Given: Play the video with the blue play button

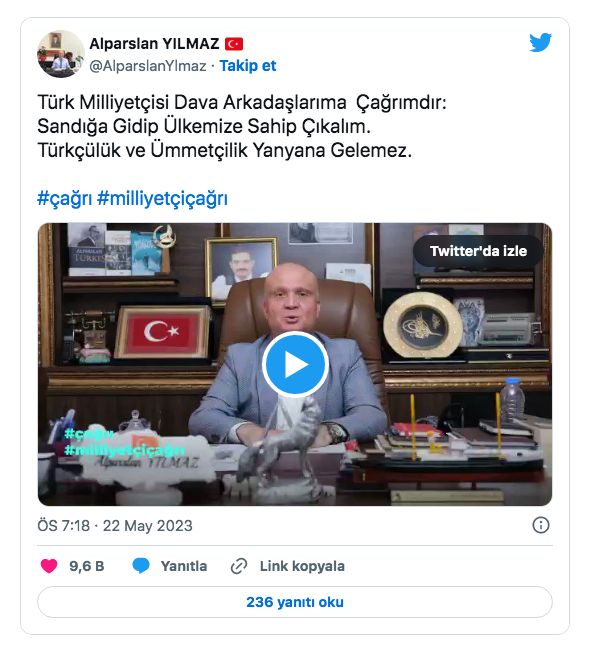Looking at the screenshot, I should pos(295,364).
